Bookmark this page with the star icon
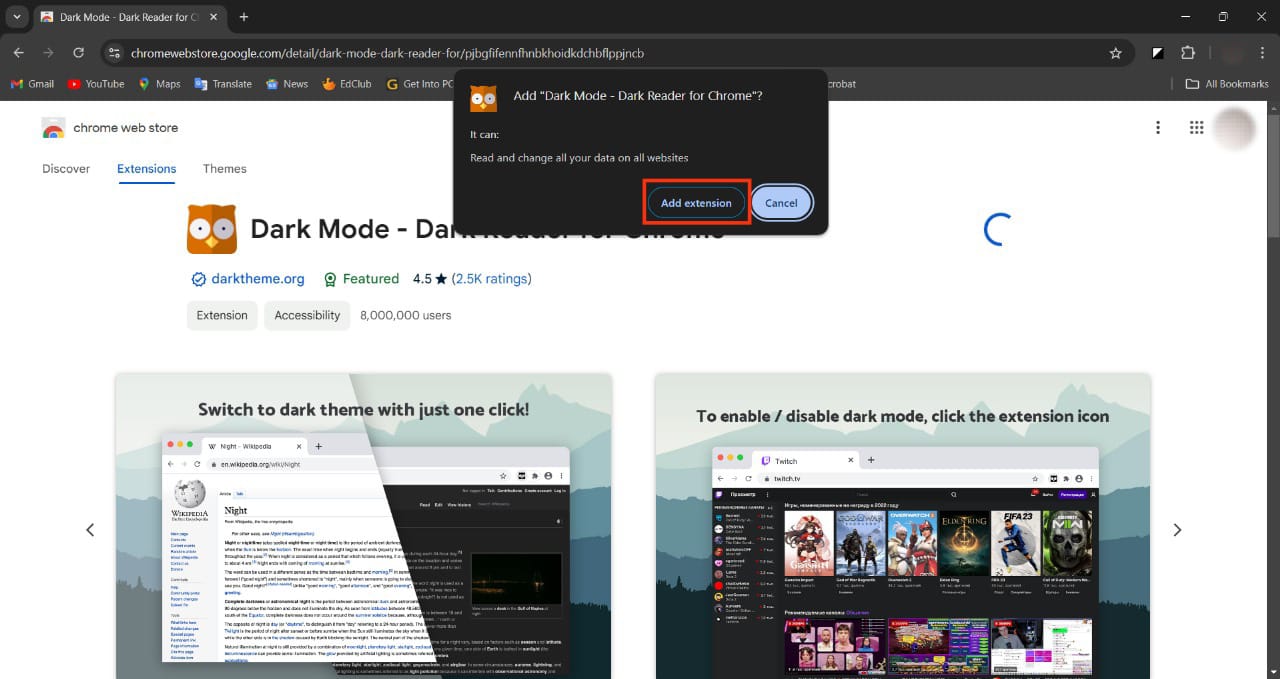 point(1116,53)
